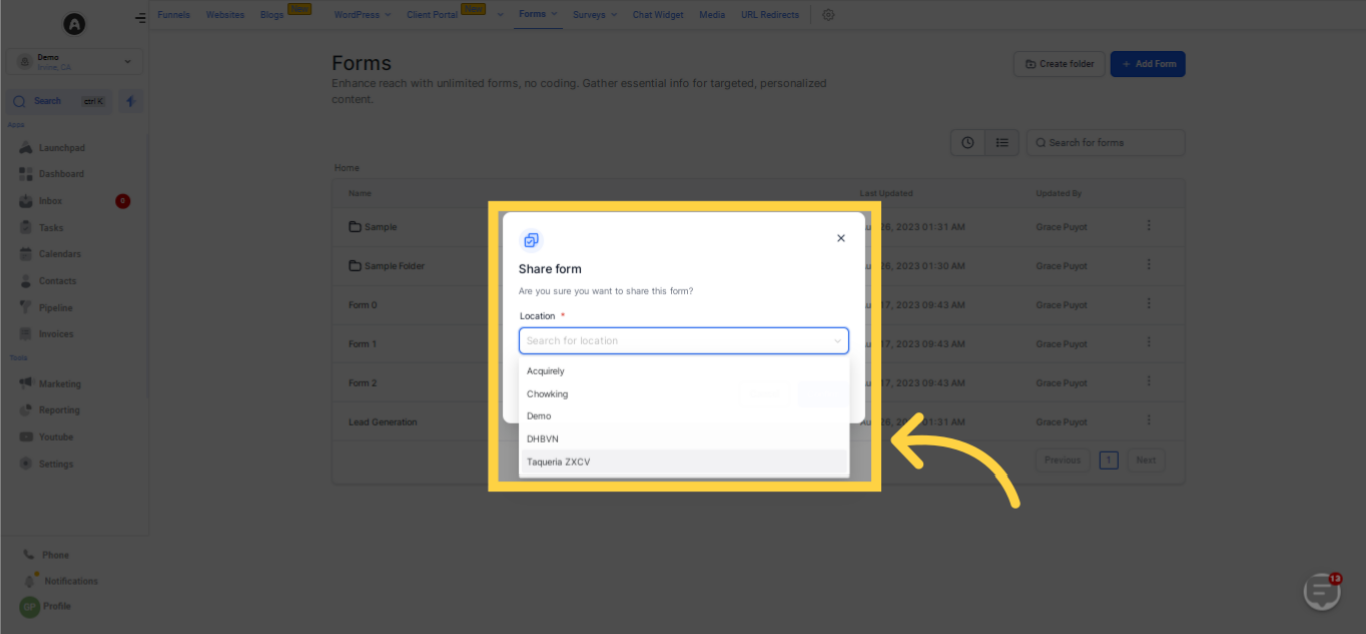Open Tasks in sidebar
The image size is (1366, 634).
pos(51,228)
